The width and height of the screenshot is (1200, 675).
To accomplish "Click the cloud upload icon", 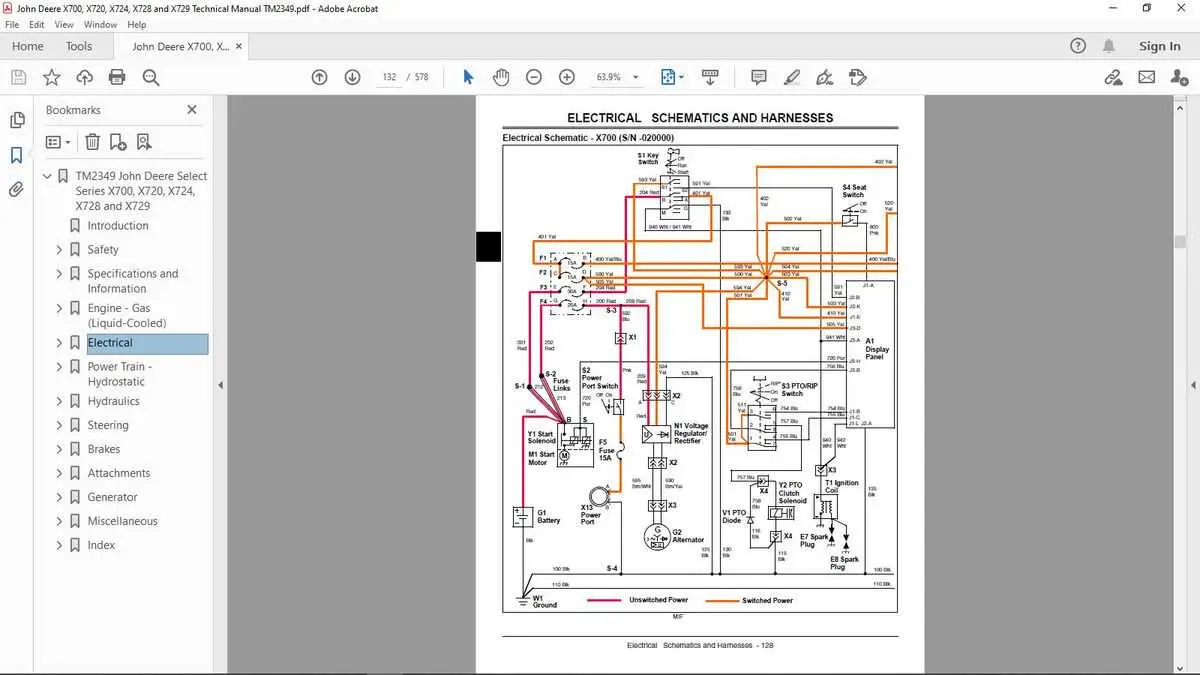I will coord(84,77).
